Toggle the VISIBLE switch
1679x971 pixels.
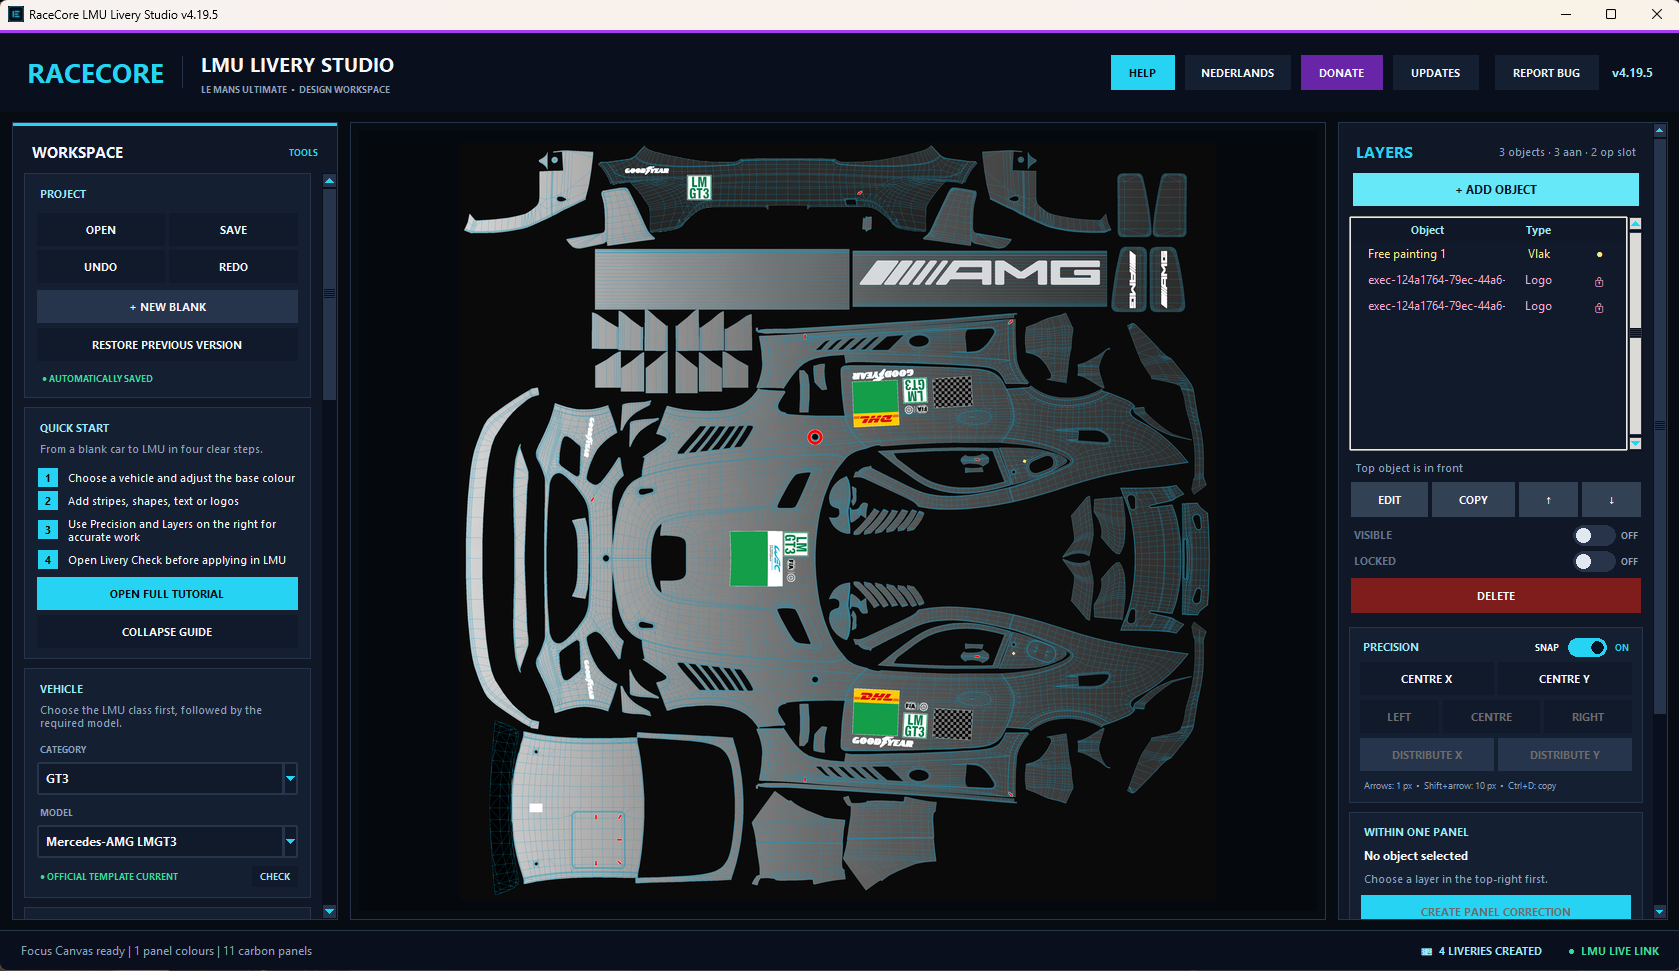[1592, 536]
